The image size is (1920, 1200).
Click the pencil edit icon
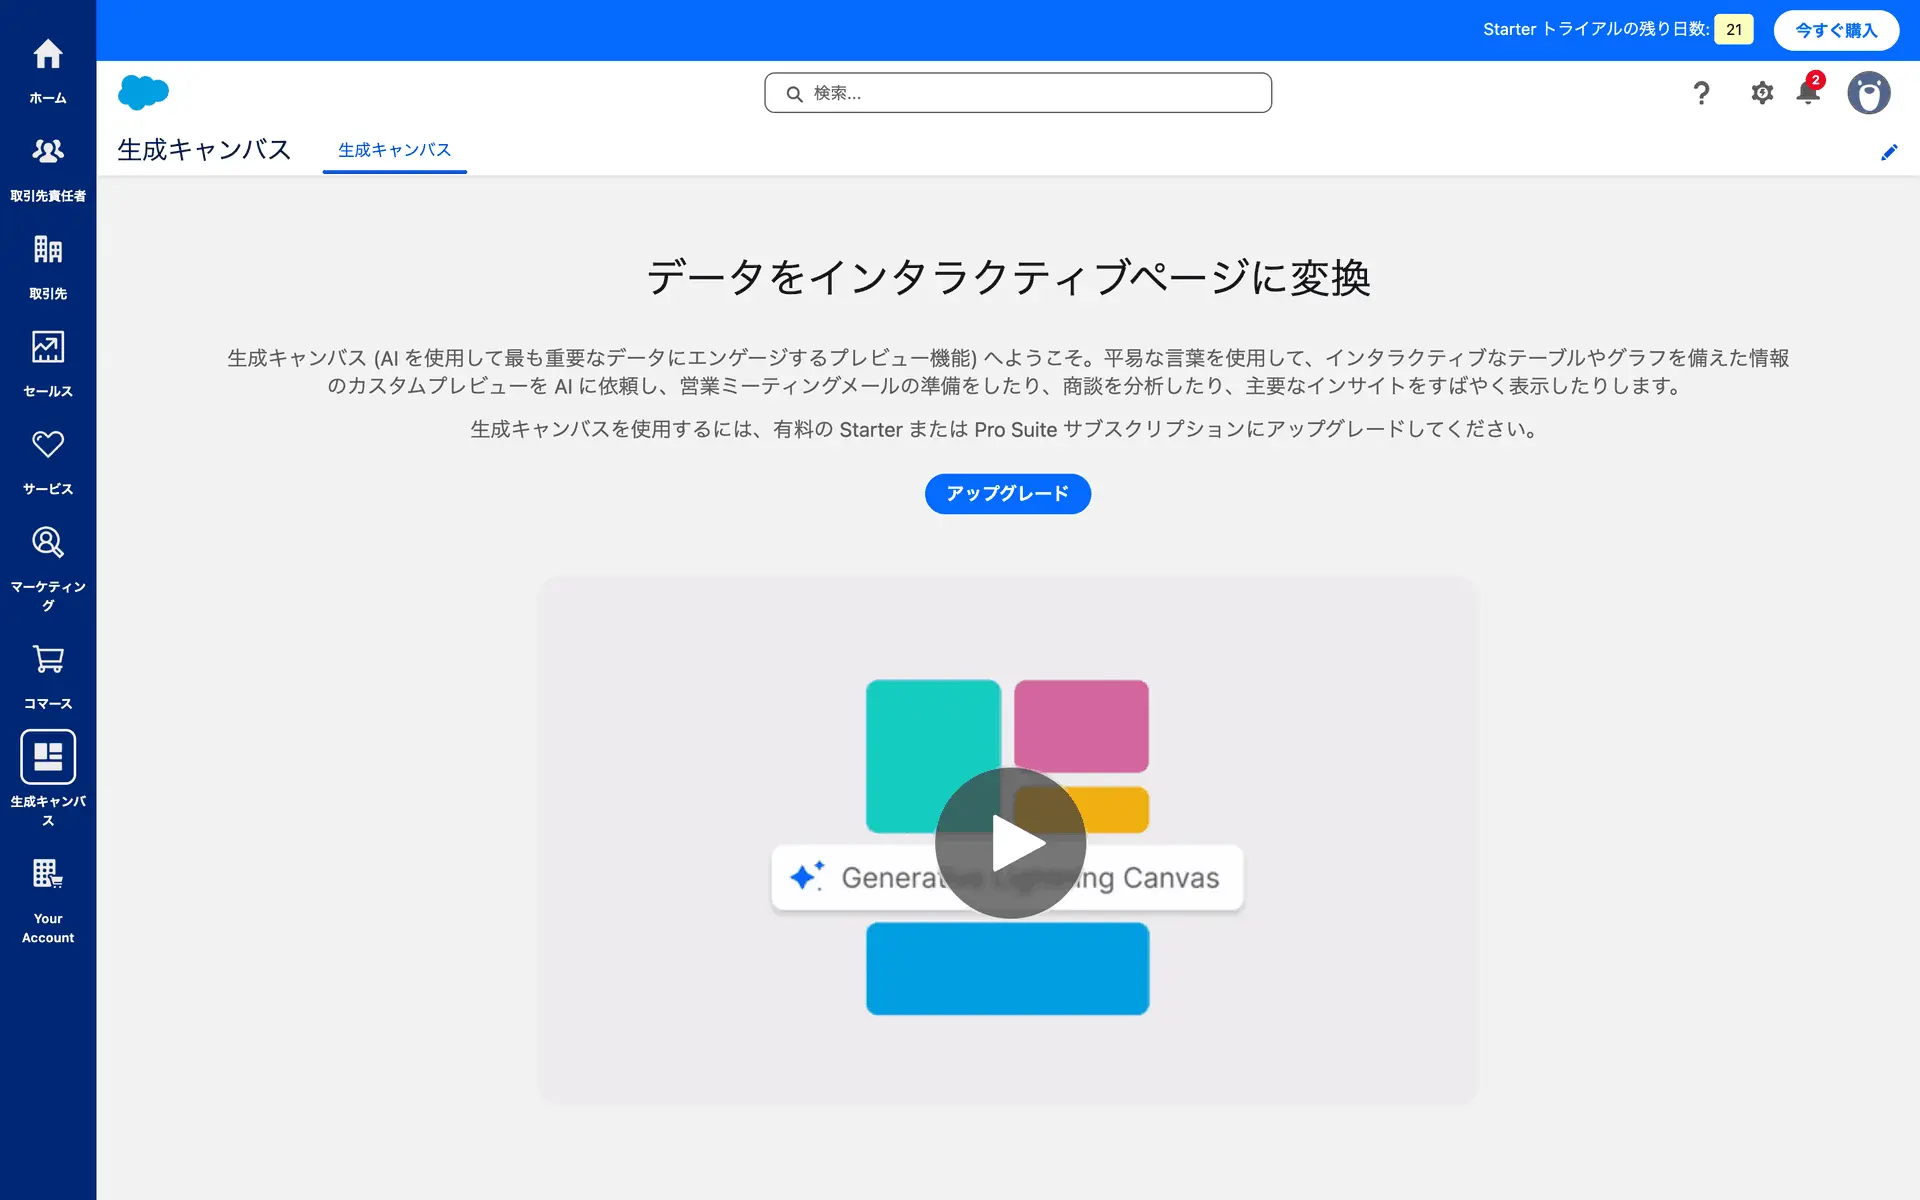point(1888,152)
